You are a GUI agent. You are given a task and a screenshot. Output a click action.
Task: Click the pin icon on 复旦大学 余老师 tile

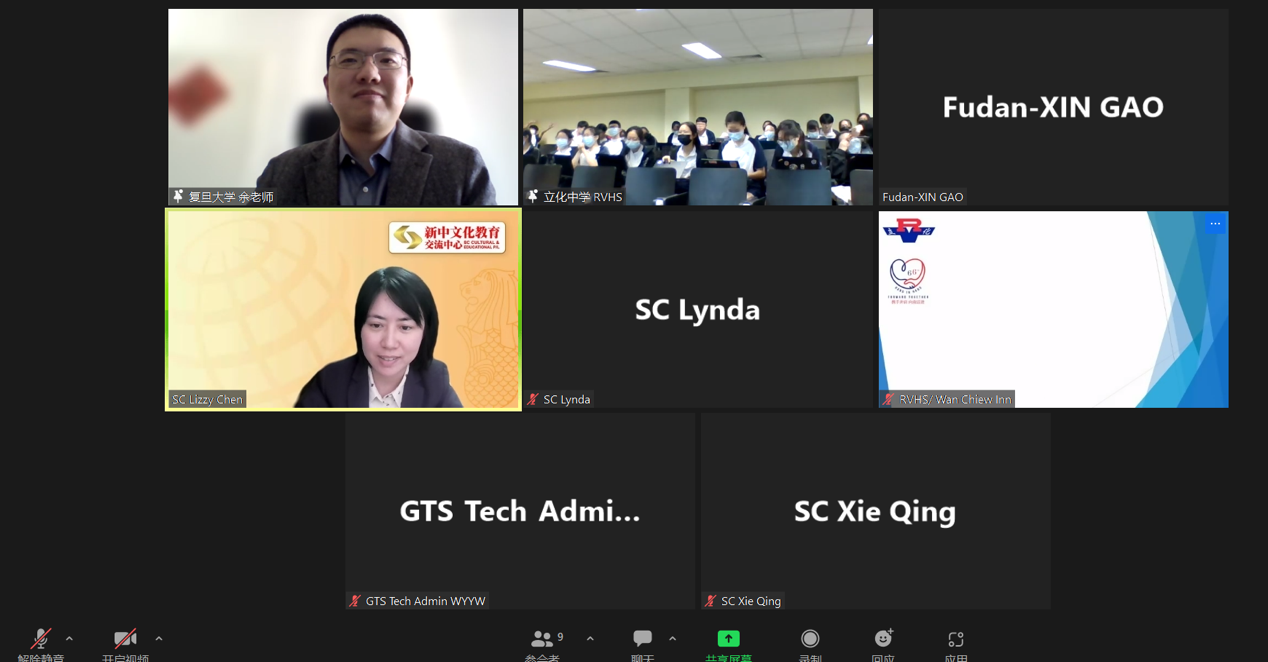point(178,197)
